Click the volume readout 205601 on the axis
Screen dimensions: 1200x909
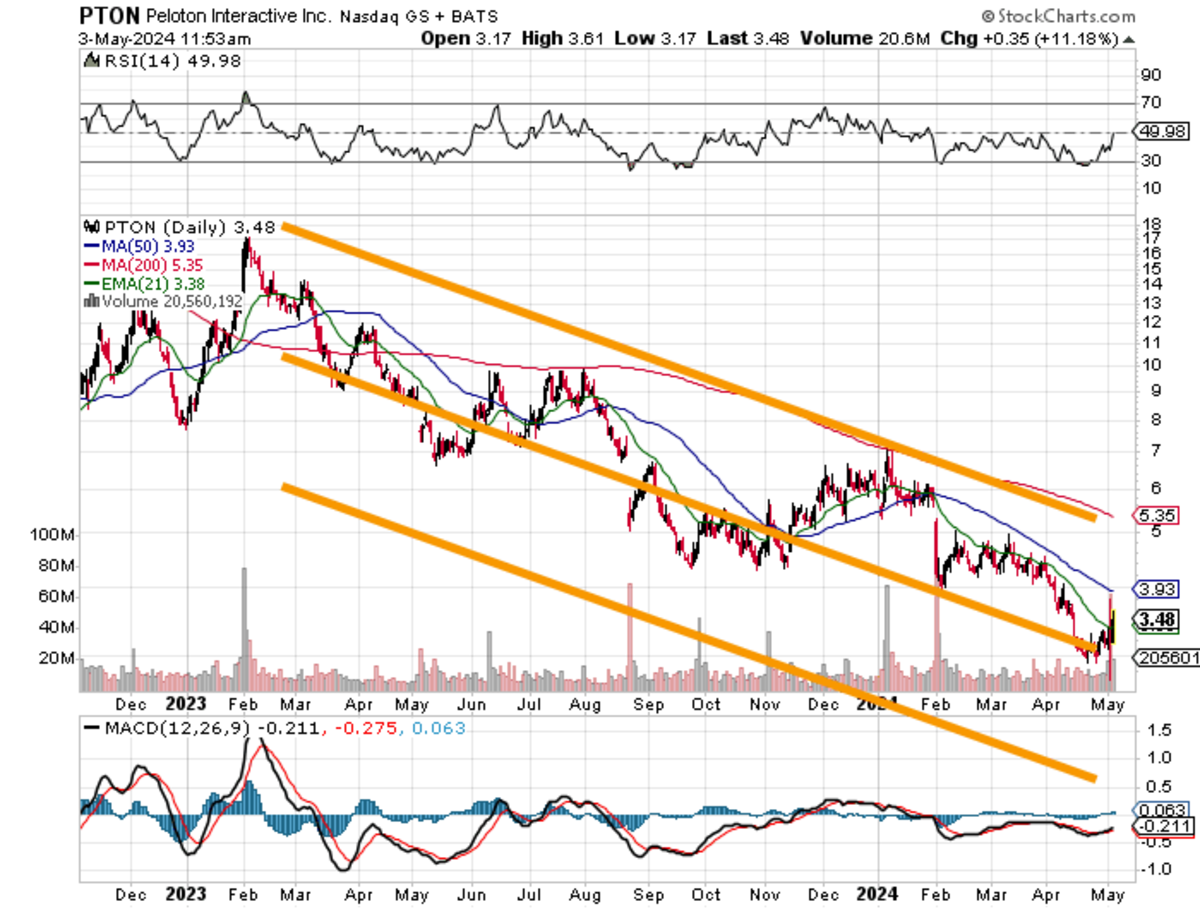pos(1167,657)
